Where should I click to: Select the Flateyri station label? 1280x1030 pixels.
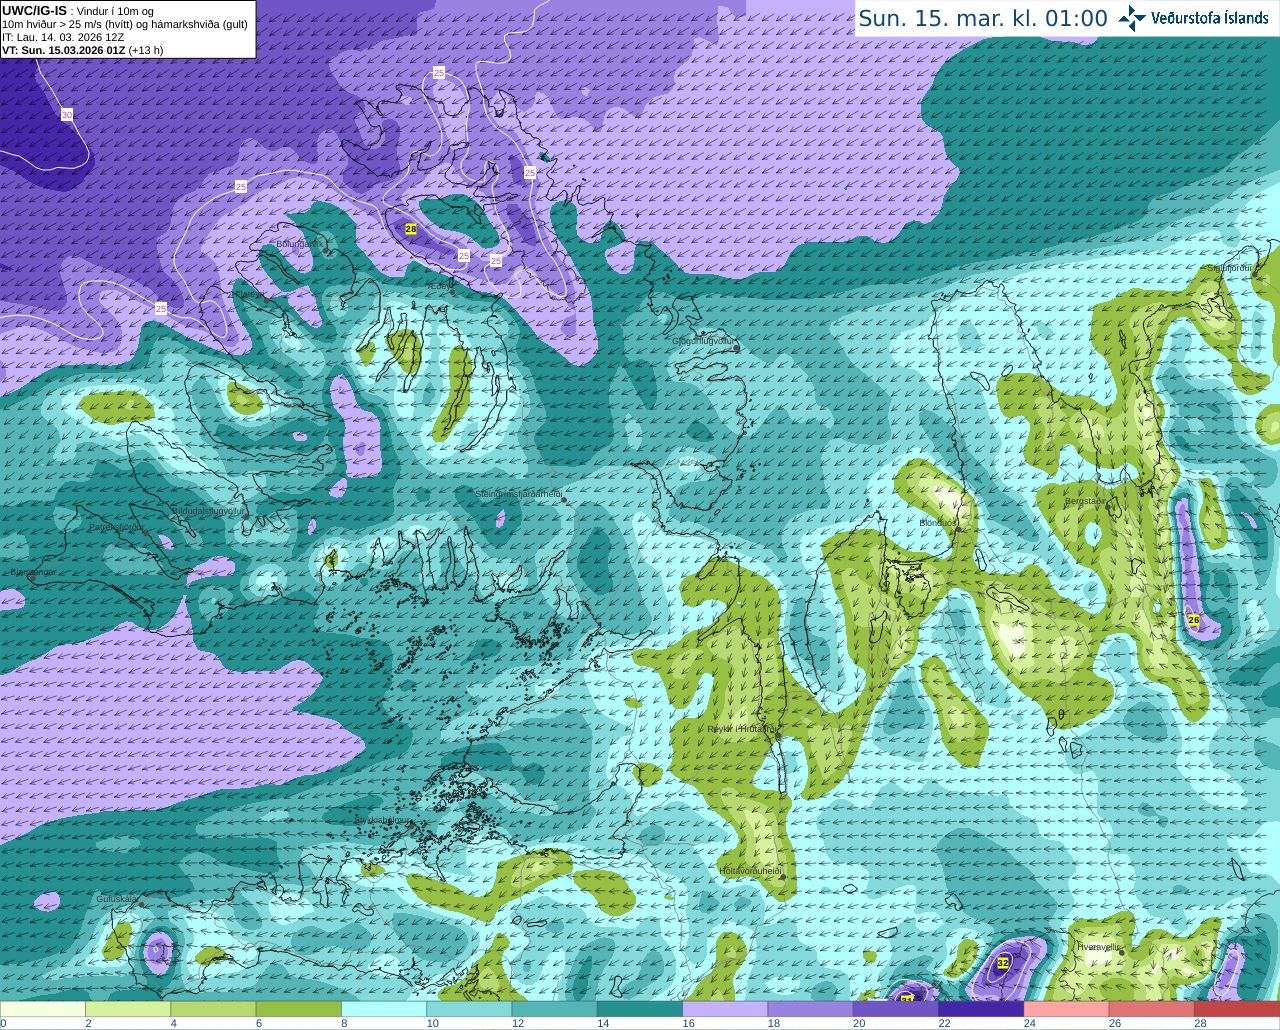pyautogui.click(x=248, y=294)
